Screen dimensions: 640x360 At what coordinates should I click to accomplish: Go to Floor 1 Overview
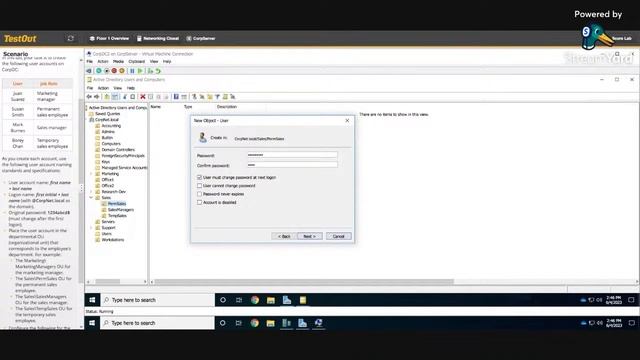tap(109, 38)
